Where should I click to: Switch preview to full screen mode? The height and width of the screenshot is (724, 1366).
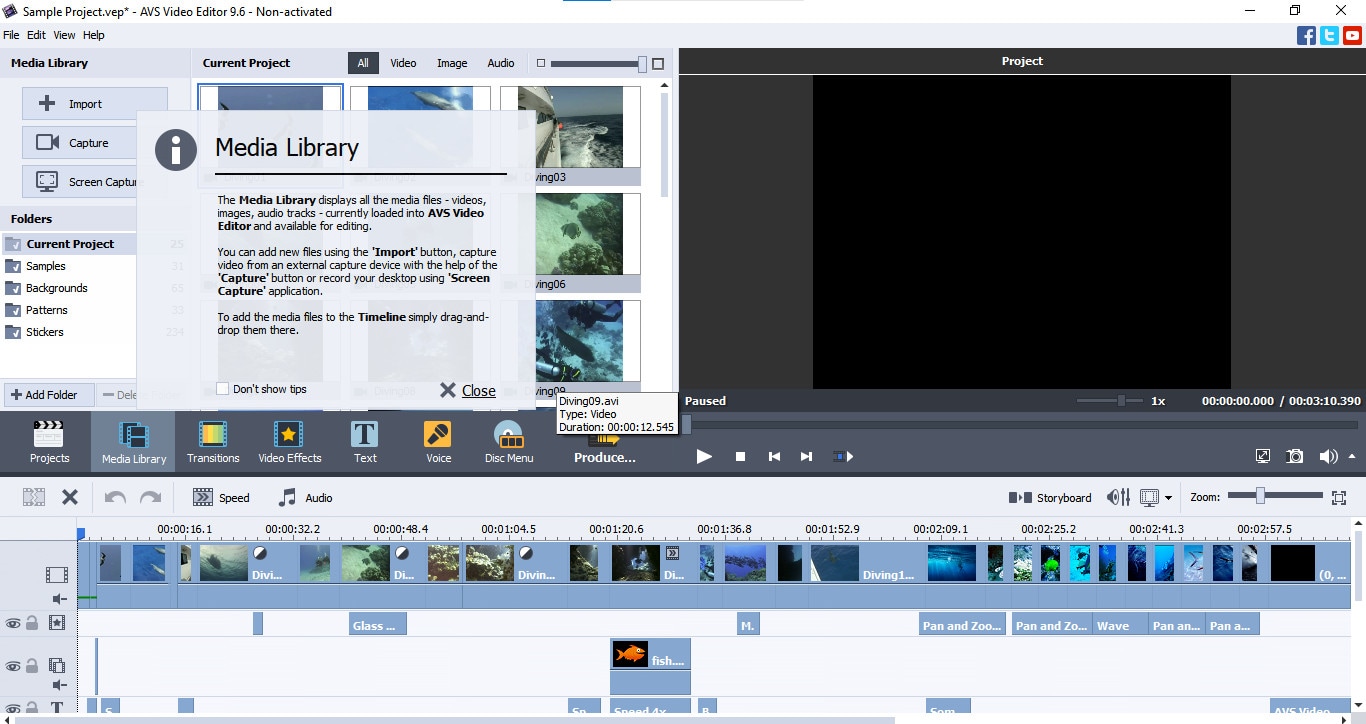(1263, 456)
